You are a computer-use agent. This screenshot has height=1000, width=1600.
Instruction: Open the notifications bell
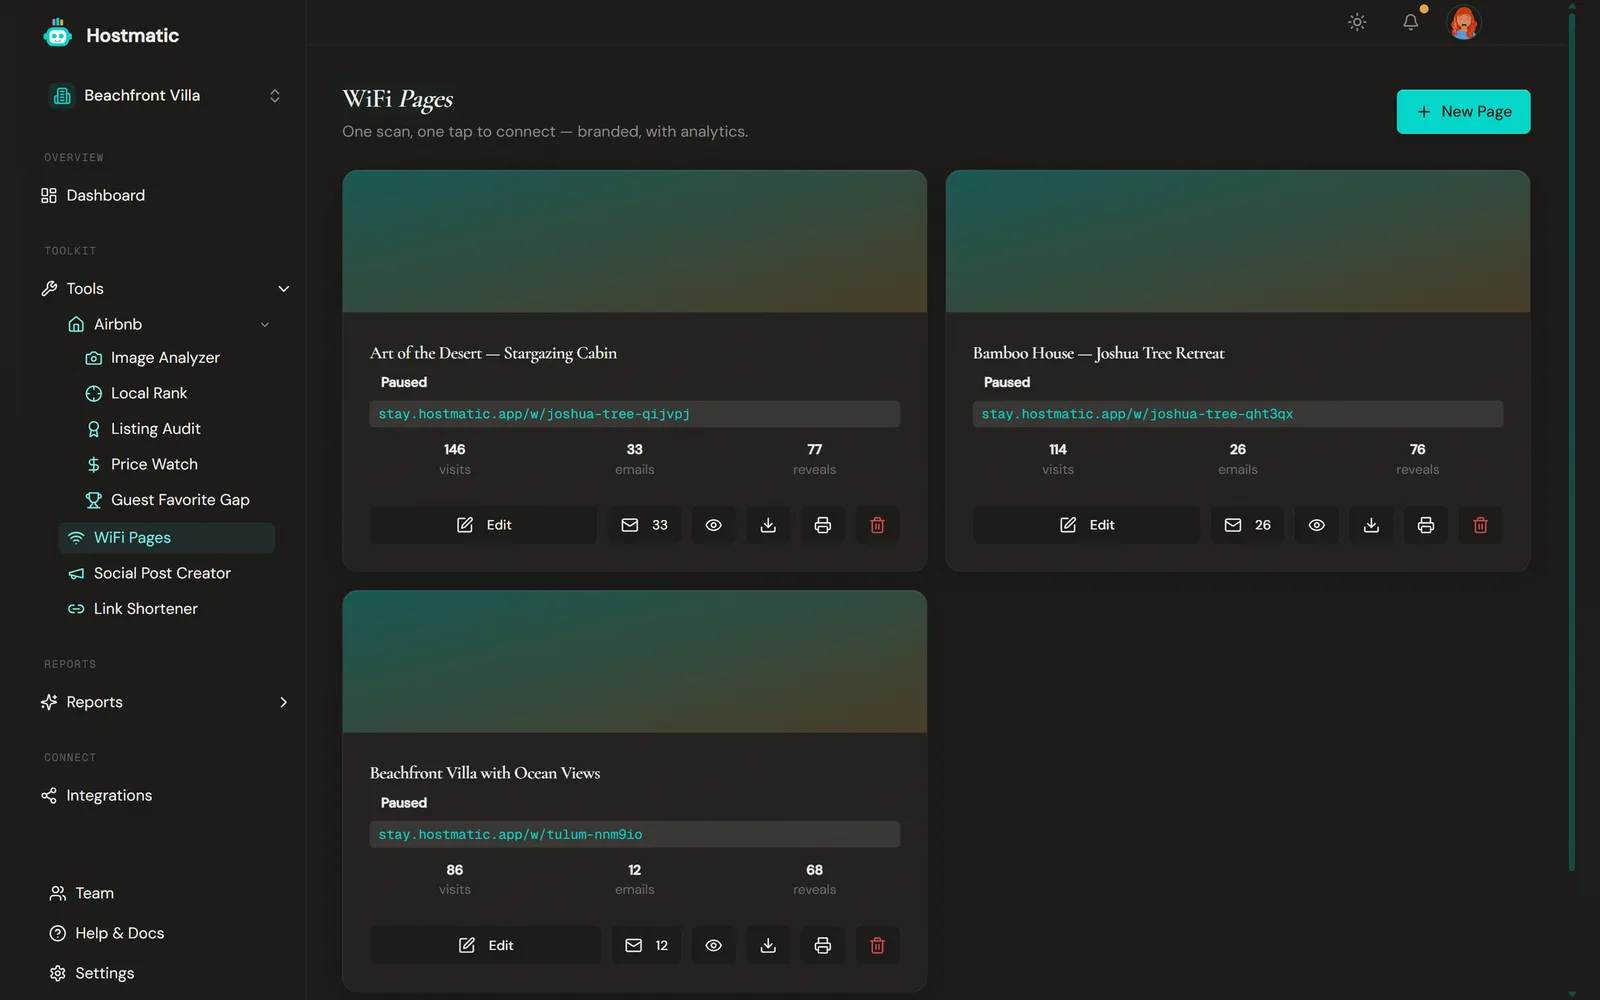[1410, 22]
